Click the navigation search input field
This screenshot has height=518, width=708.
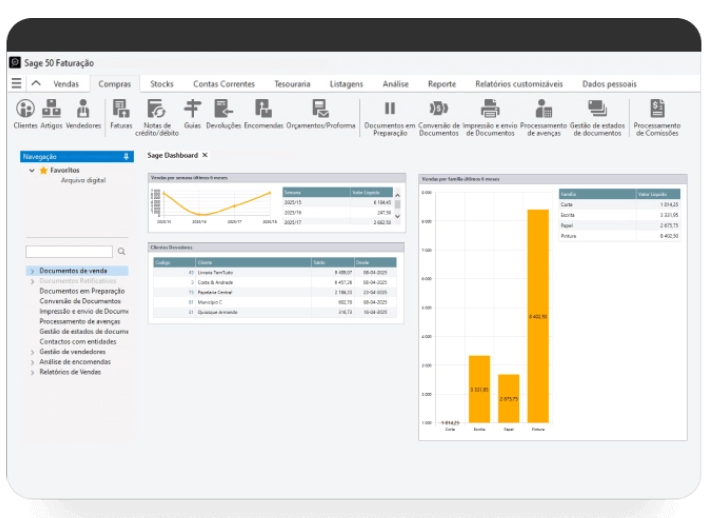pos(69,252)
